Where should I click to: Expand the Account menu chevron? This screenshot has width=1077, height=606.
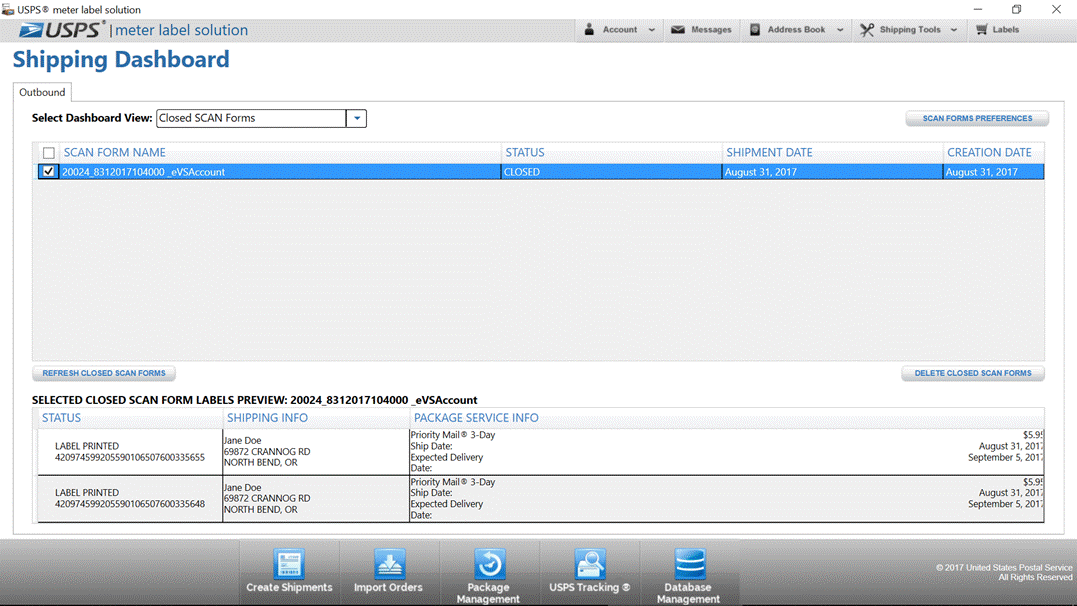coord(652,30)
